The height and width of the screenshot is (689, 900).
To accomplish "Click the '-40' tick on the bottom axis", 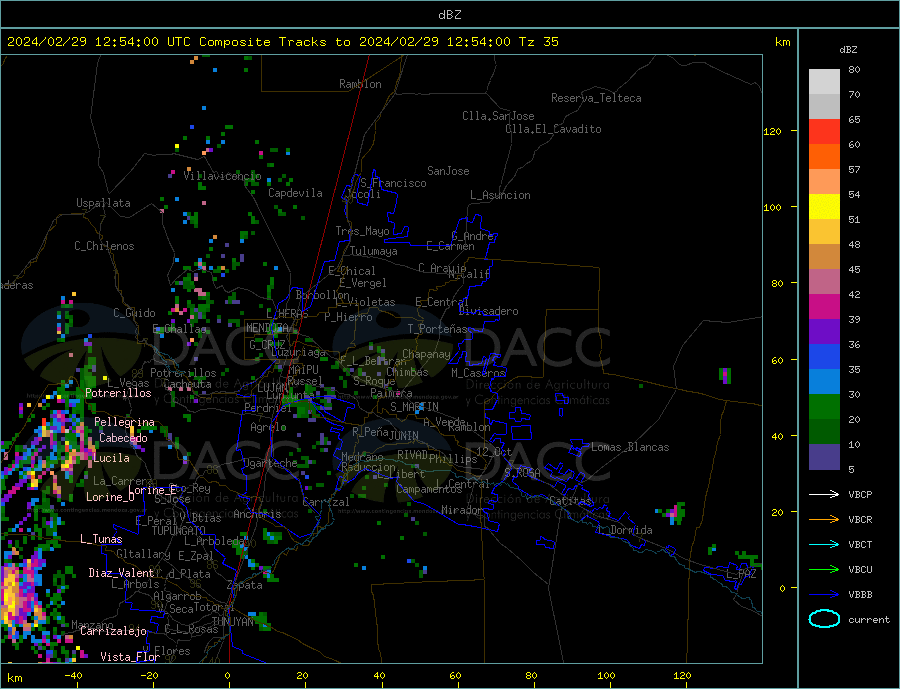I will 73,676.
